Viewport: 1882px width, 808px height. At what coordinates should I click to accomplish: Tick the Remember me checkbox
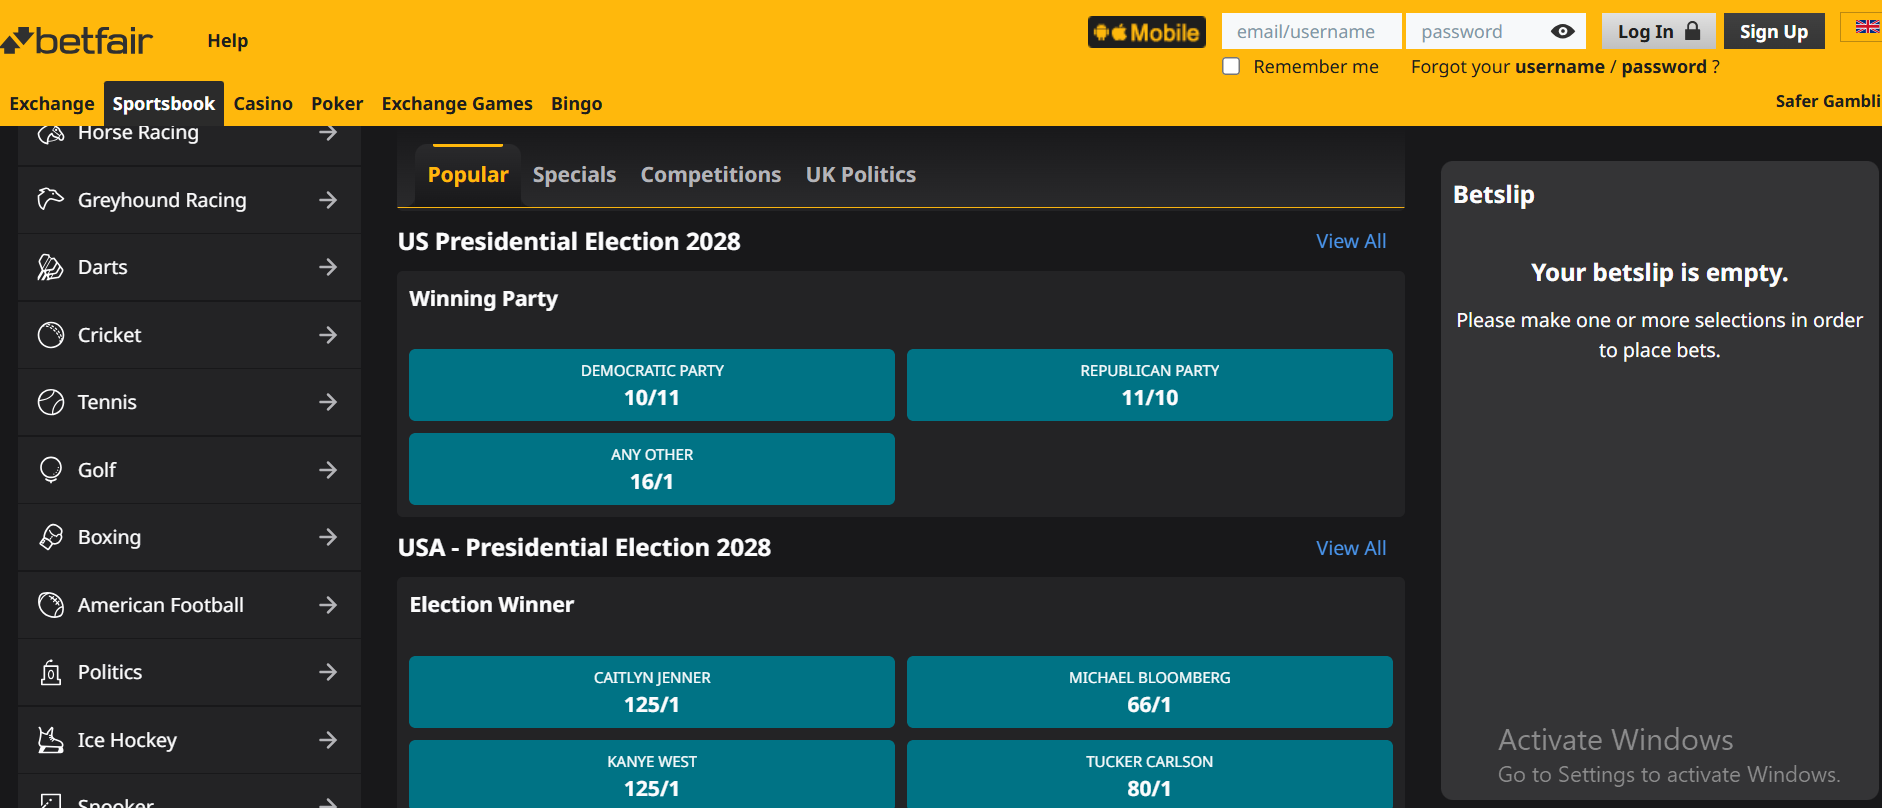(1231, 66)
